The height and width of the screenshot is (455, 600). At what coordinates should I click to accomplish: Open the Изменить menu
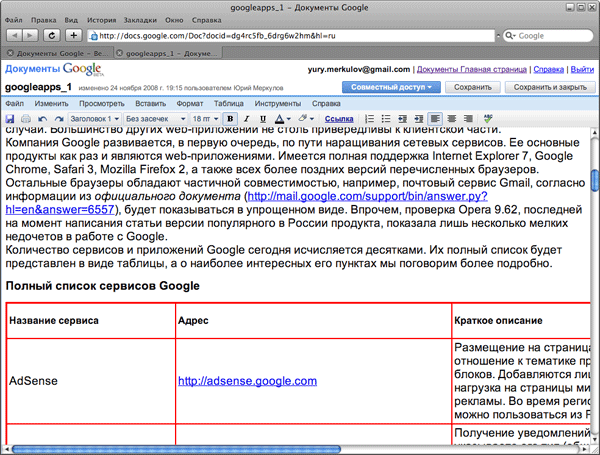pos(51,104)
